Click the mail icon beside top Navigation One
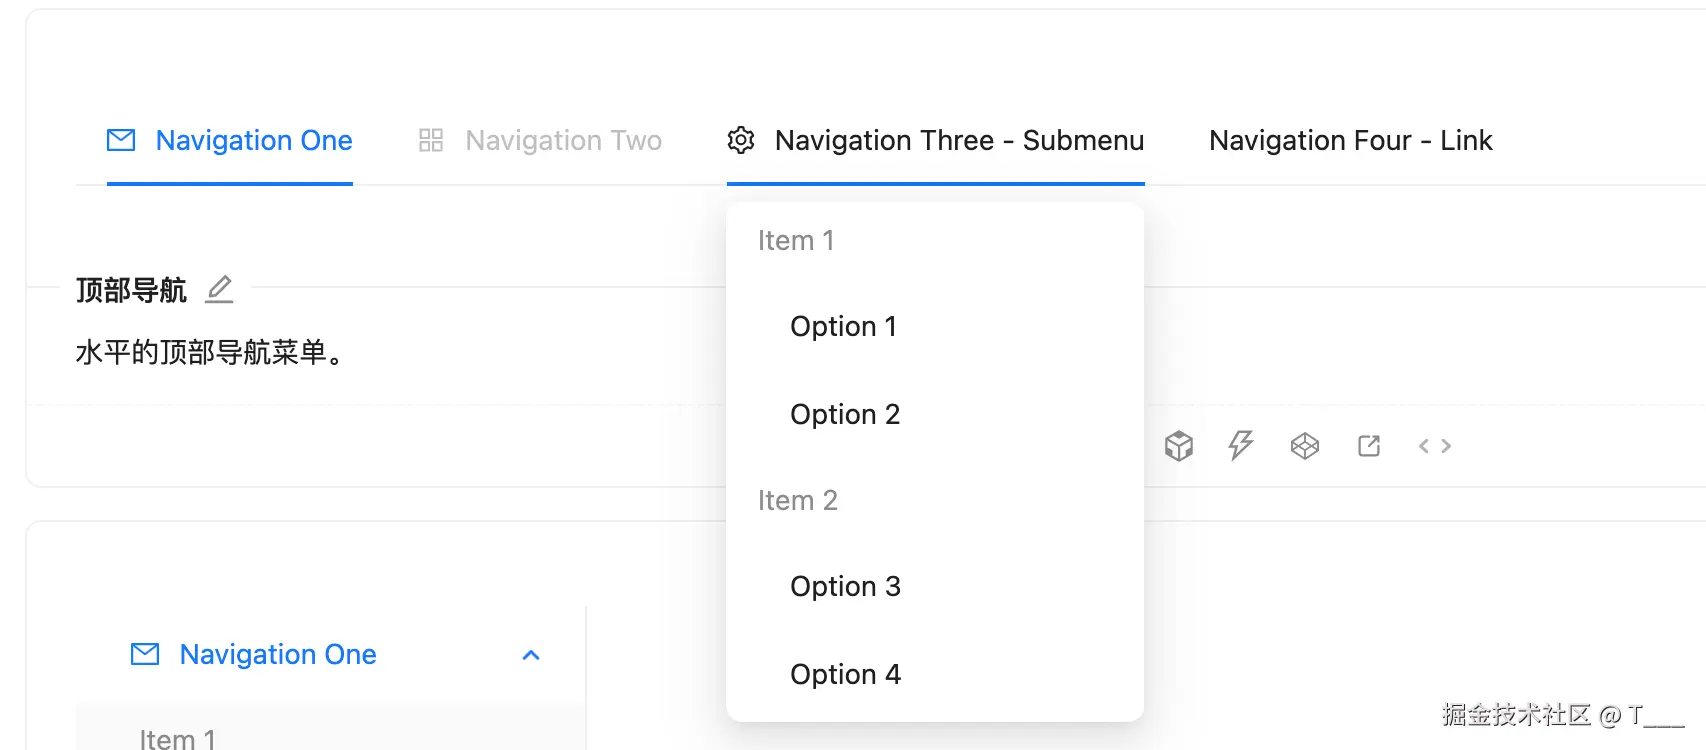The width and height of the screenshot is (1706, 750). click(x=121, y=140)
